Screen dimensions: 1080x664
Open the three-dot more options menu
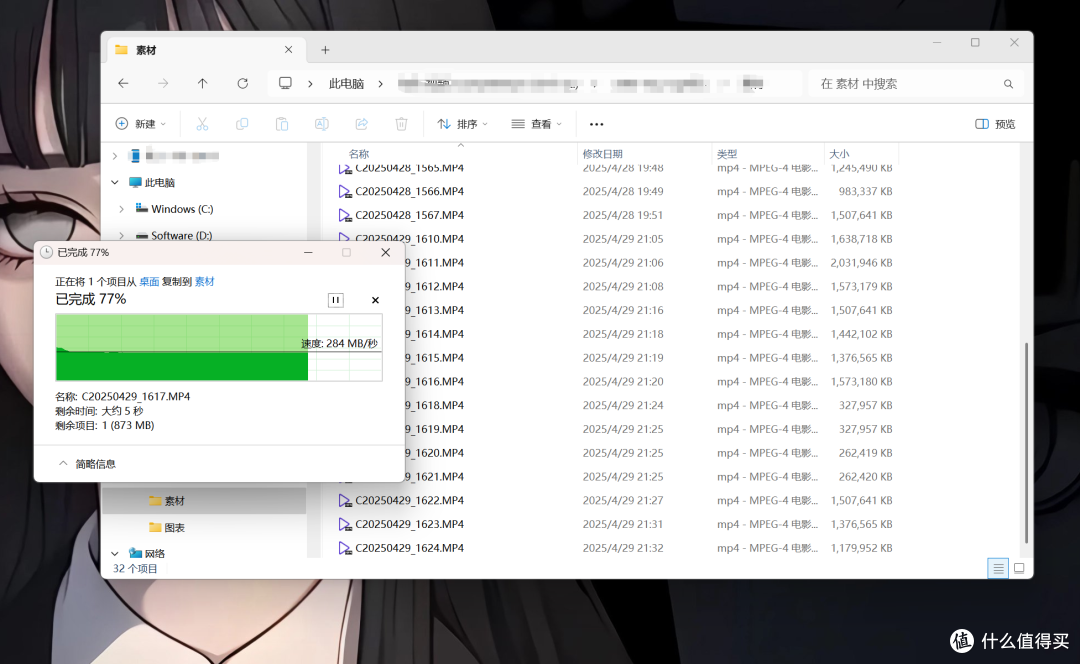point(596,124)
